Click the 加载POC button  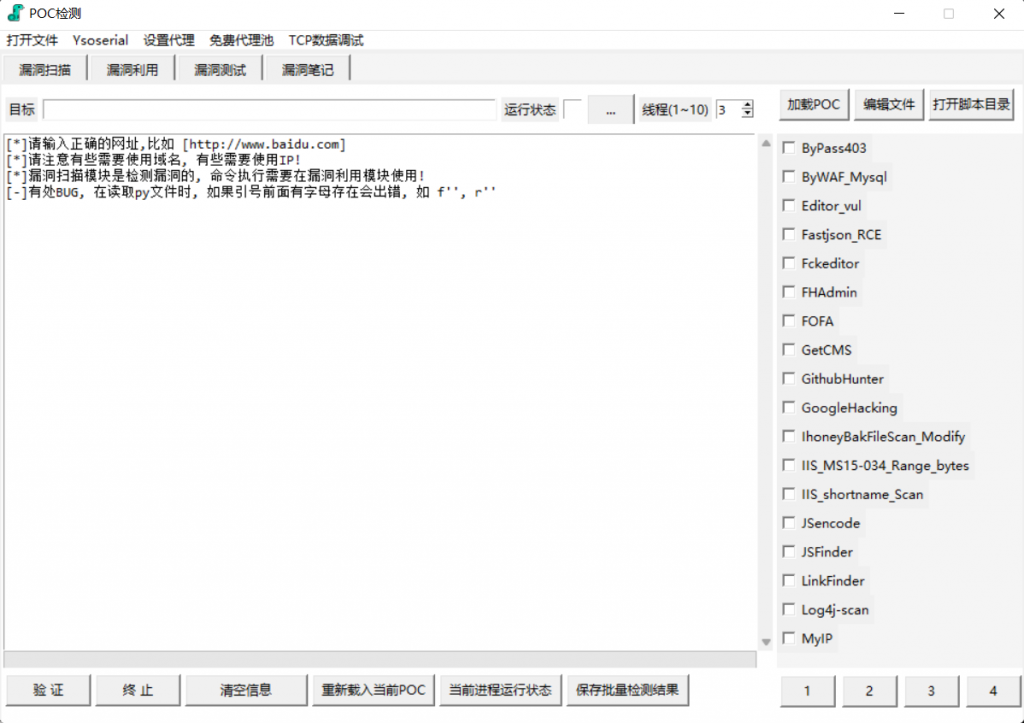814,103
